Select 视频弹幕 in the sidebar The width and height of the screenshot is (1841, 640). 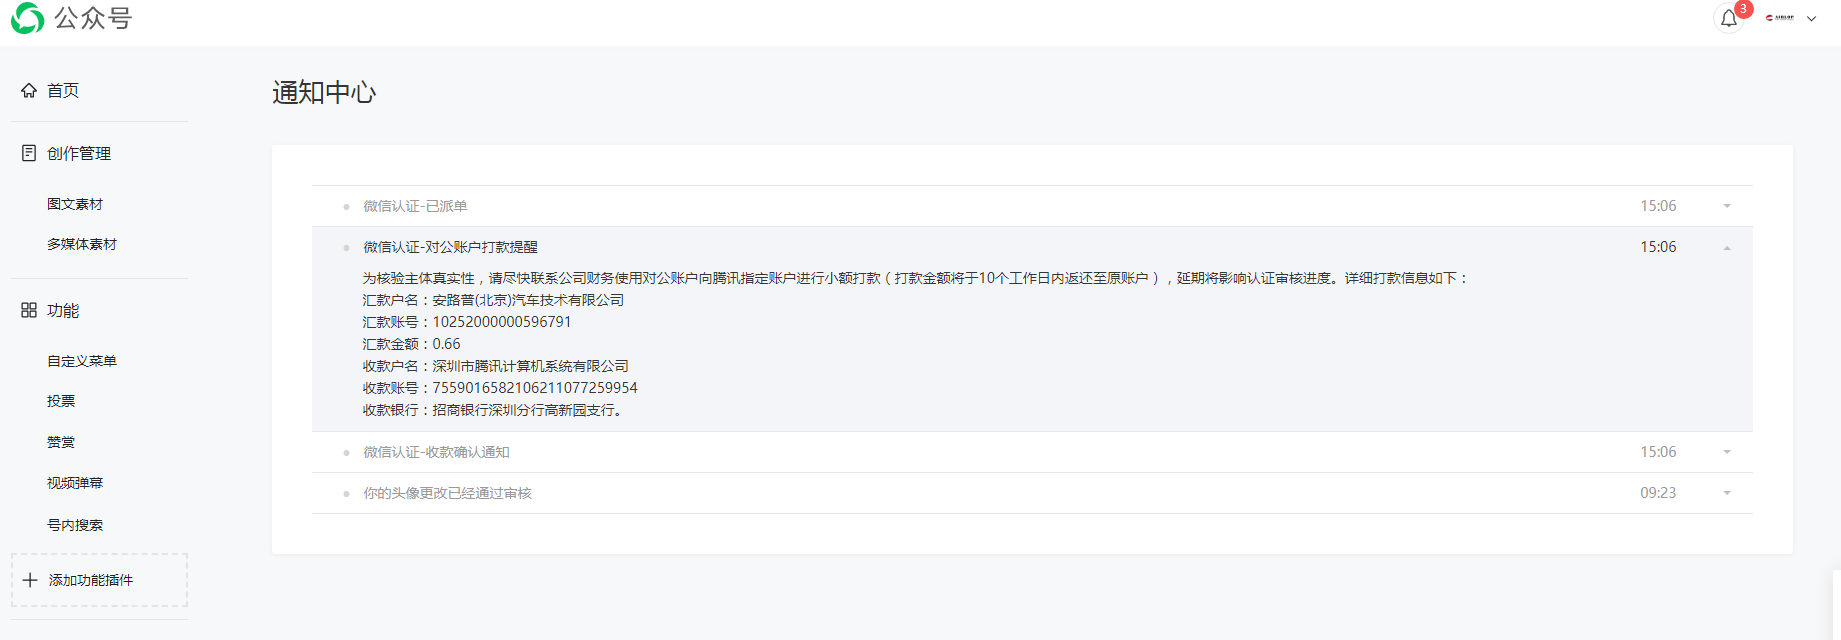pyautogui.click(x=75, y=483)
